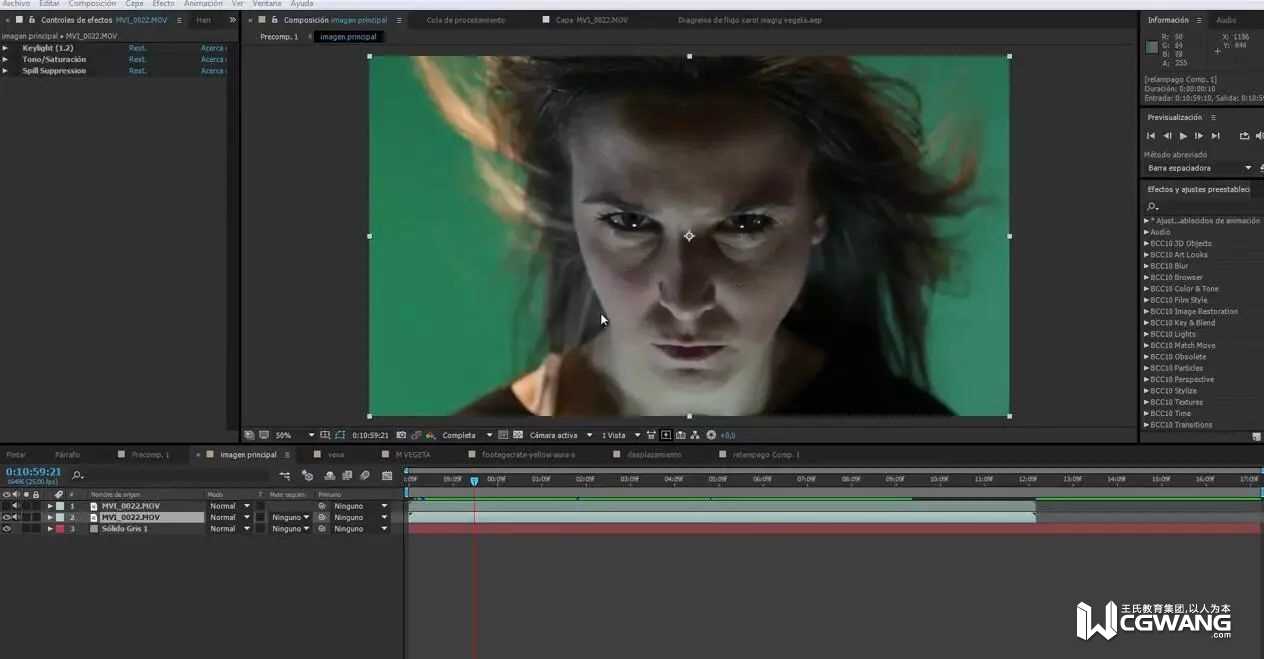Reset the Keylight (1.2) effect via Rest.
This screenshot has width=1264, height=659.
pyautogui.click(x=137, y=48)
